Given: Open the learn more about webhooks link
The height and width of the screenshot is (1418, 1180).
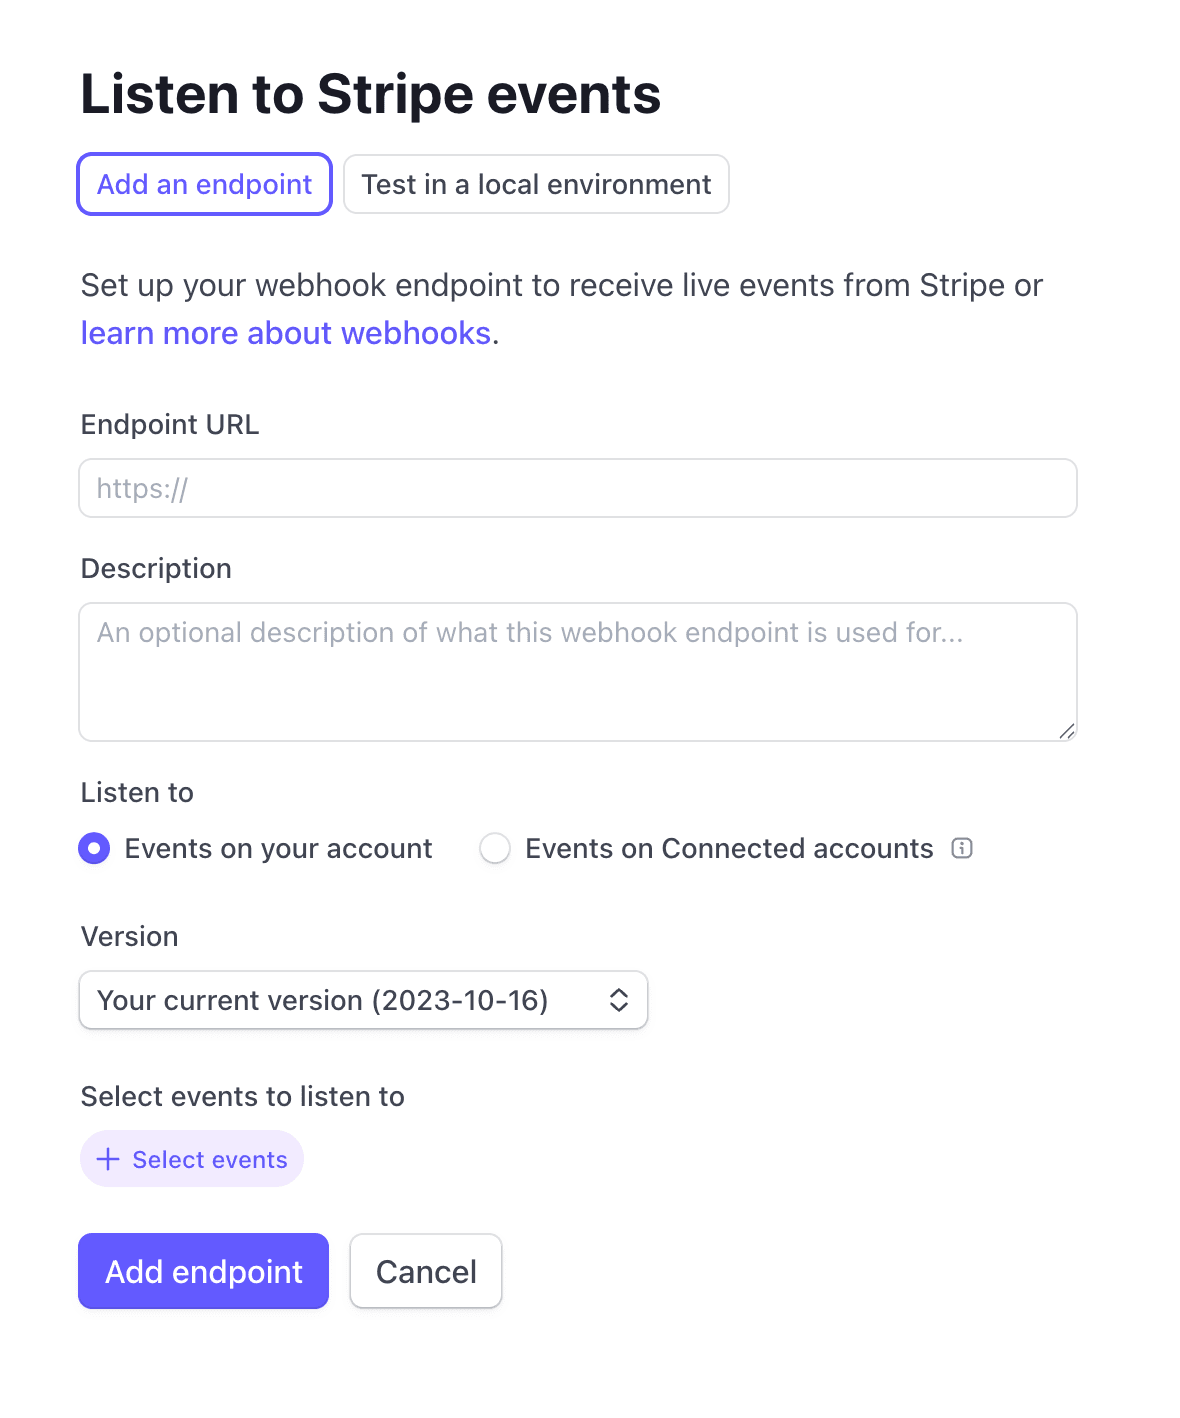Looking at the screenshot, I should pyautogui.click(x=287, y=332).
